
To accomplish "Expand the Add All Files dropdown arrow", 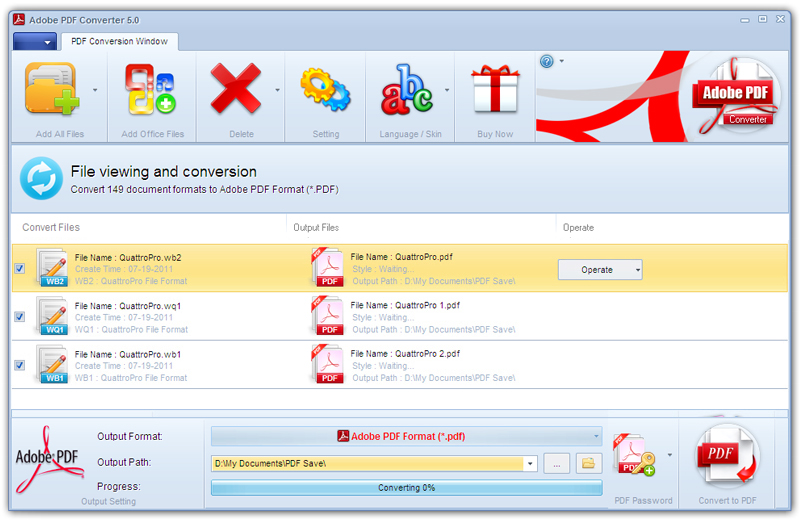I will click(x=95, y=90).
